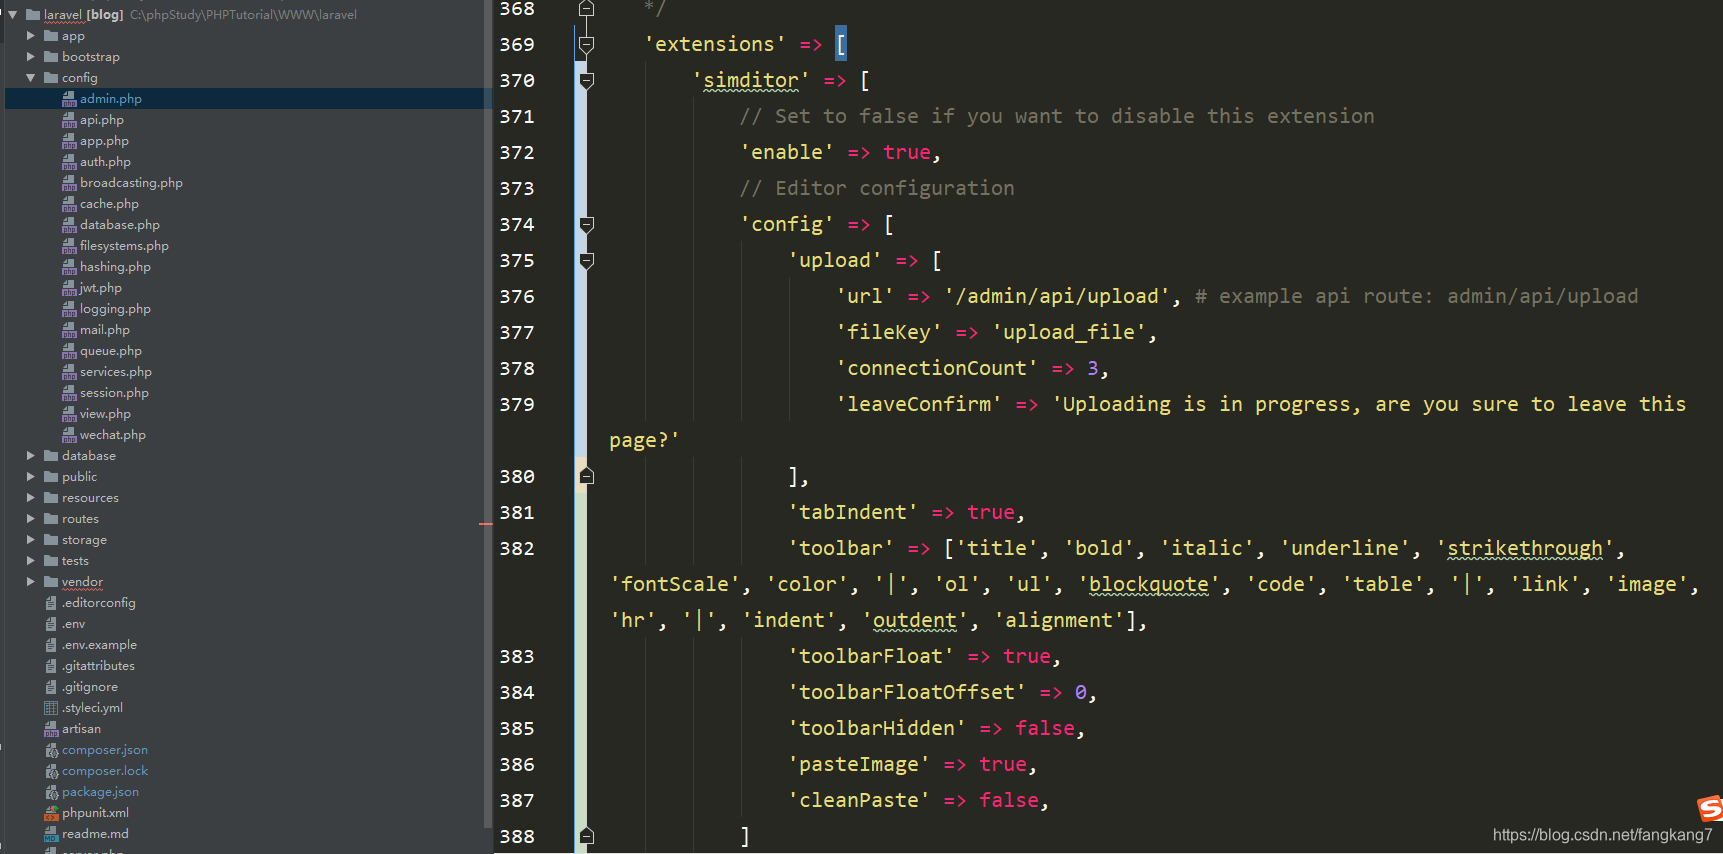Click the broadcasting.php file icon
The image size is (1723, 854).
click(x=69, y=183)
